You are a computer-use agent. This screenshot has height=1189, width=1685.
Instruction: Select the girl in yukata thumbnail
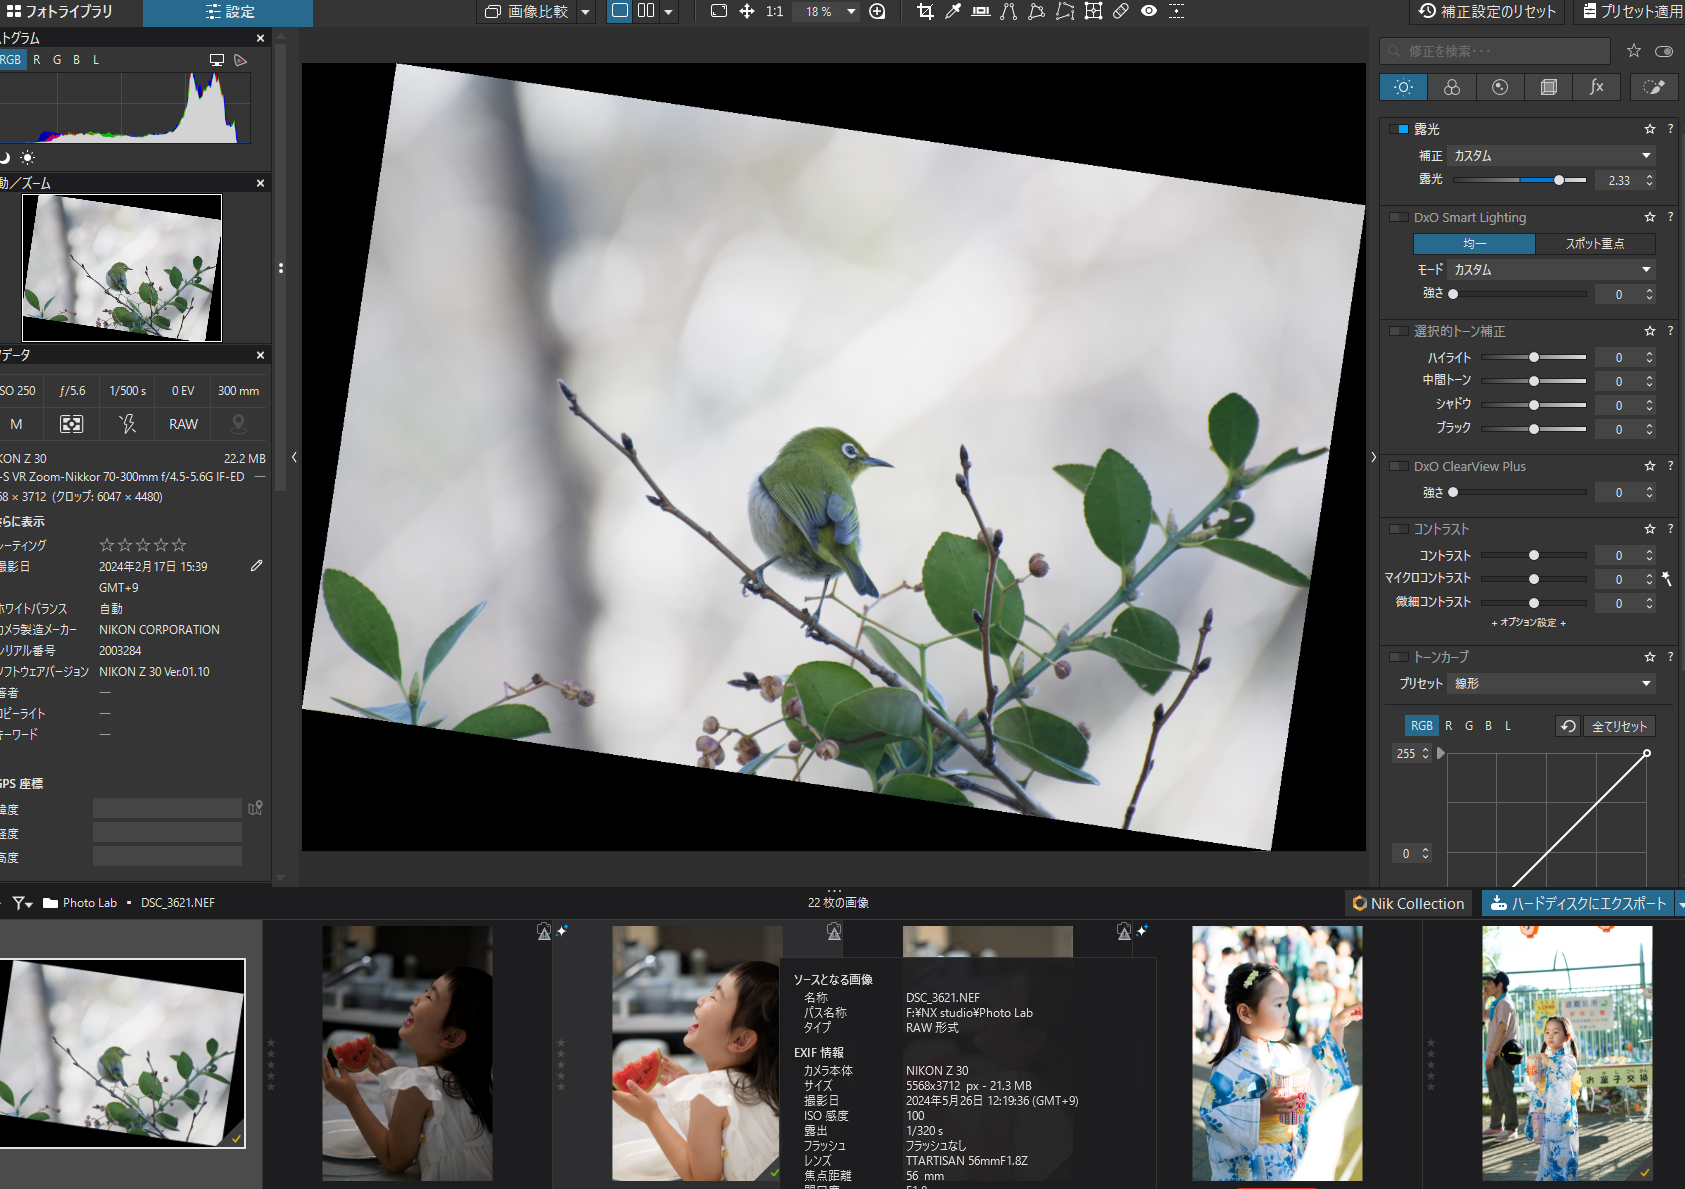[1276, 1052]
